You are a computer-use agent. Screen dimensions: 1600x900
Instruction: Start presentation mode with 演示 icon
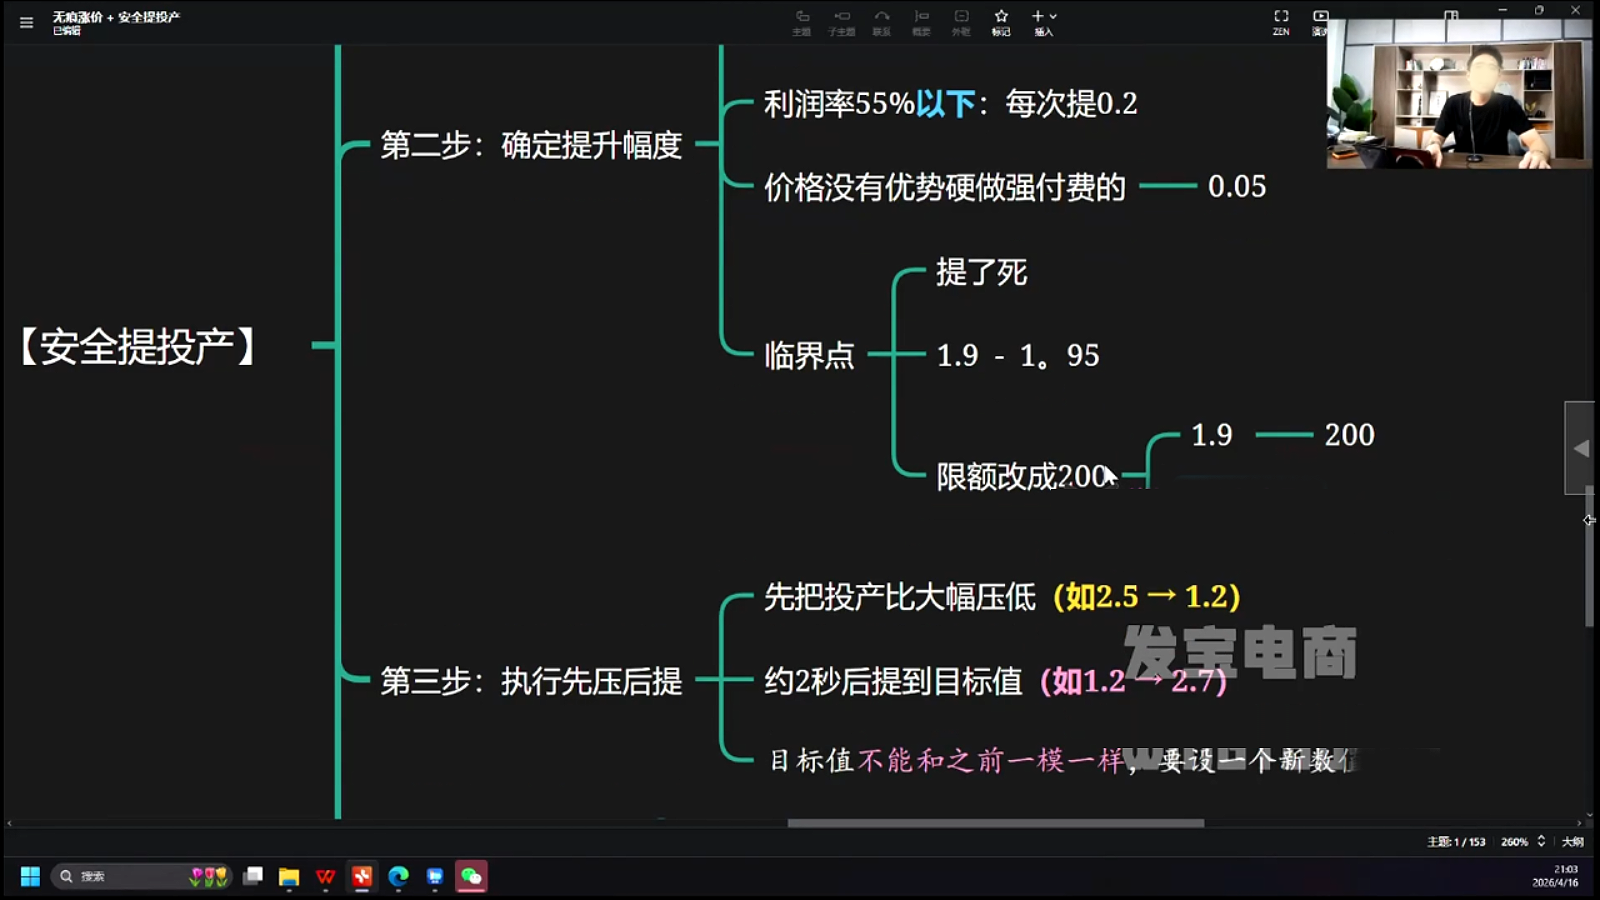pyautogui.click(x=1321, y=20)
